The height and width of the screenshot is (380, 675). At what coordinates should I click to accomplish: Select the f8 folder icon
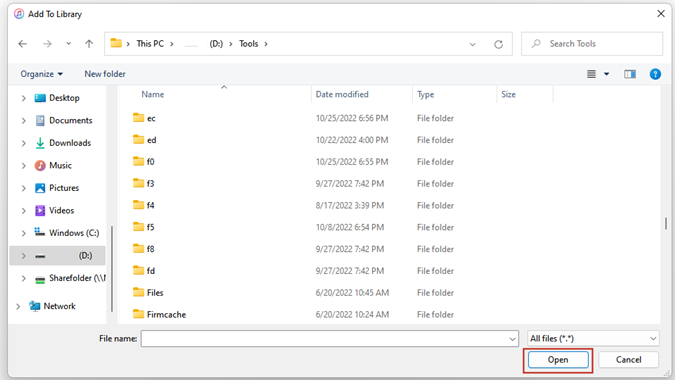138,249
